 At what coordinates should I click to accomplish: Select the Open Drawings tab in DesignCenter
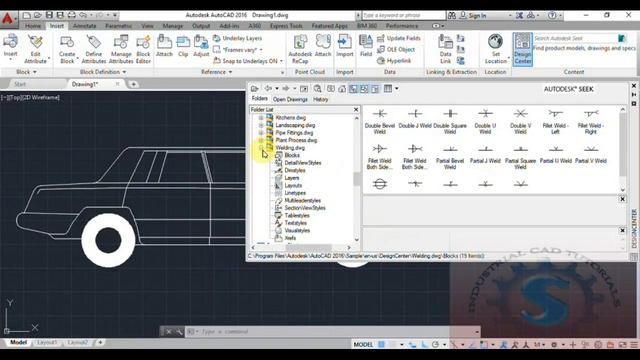[x=290, y=99]
